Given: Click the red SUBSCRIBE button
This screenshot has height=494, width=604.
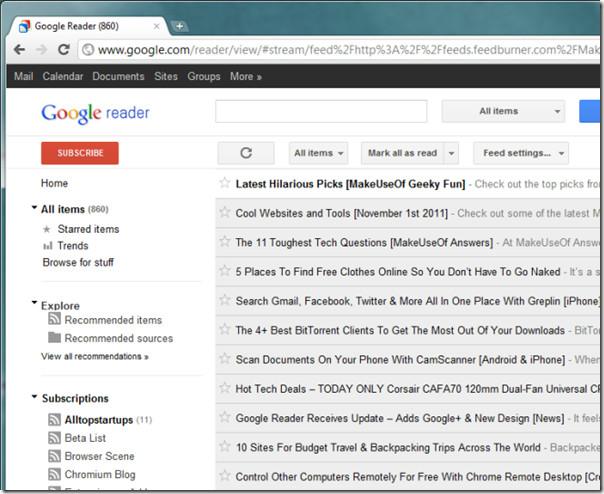Looking at the screenshot, I should tap(80, 153).
